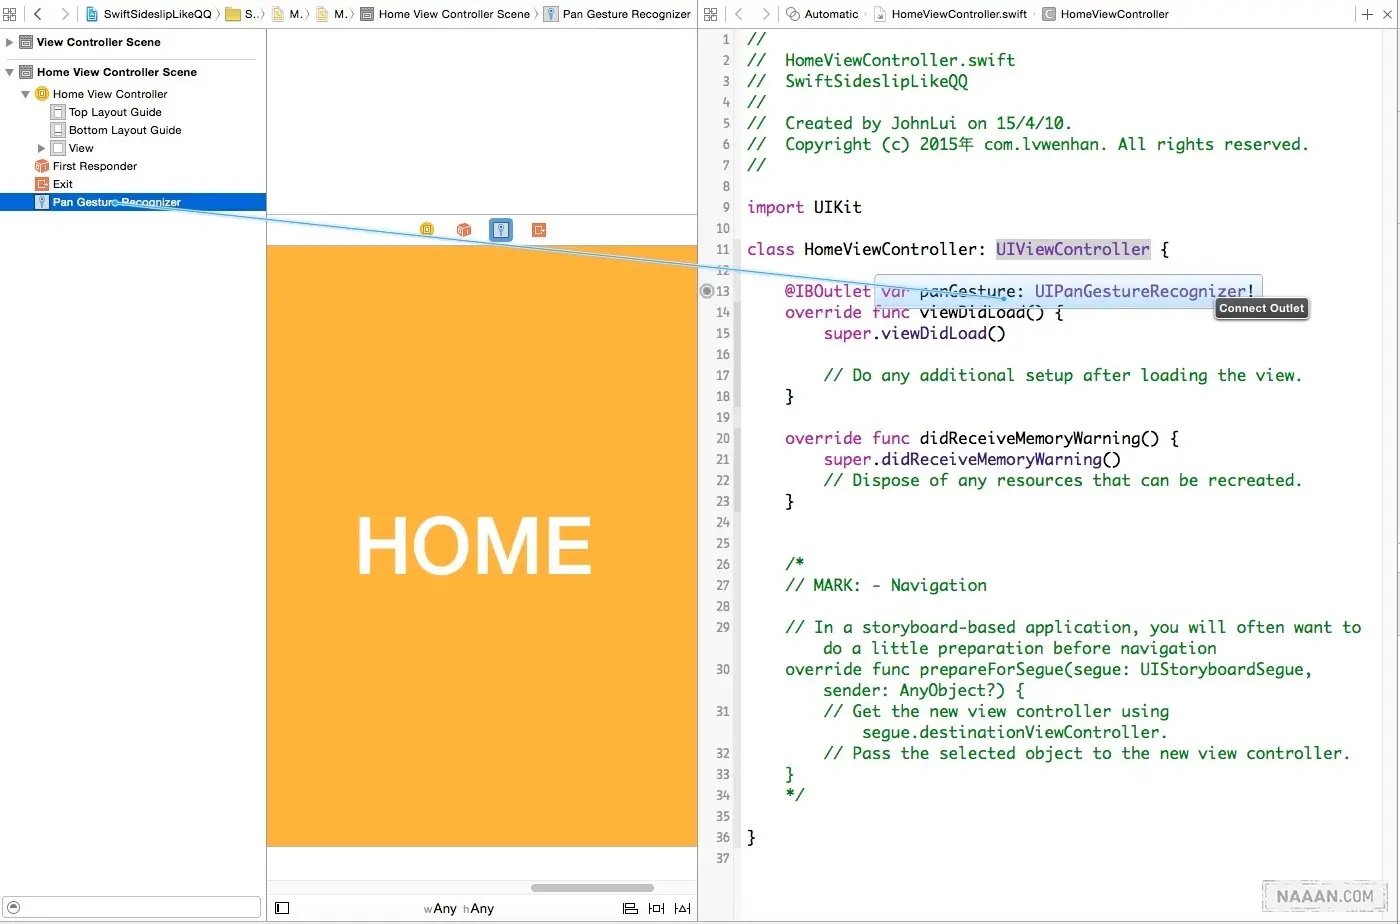Open related items menu in the storyboard jump bar
Image resolution: width=1400 pixels, height=924 pixels.
pos(10,14)
